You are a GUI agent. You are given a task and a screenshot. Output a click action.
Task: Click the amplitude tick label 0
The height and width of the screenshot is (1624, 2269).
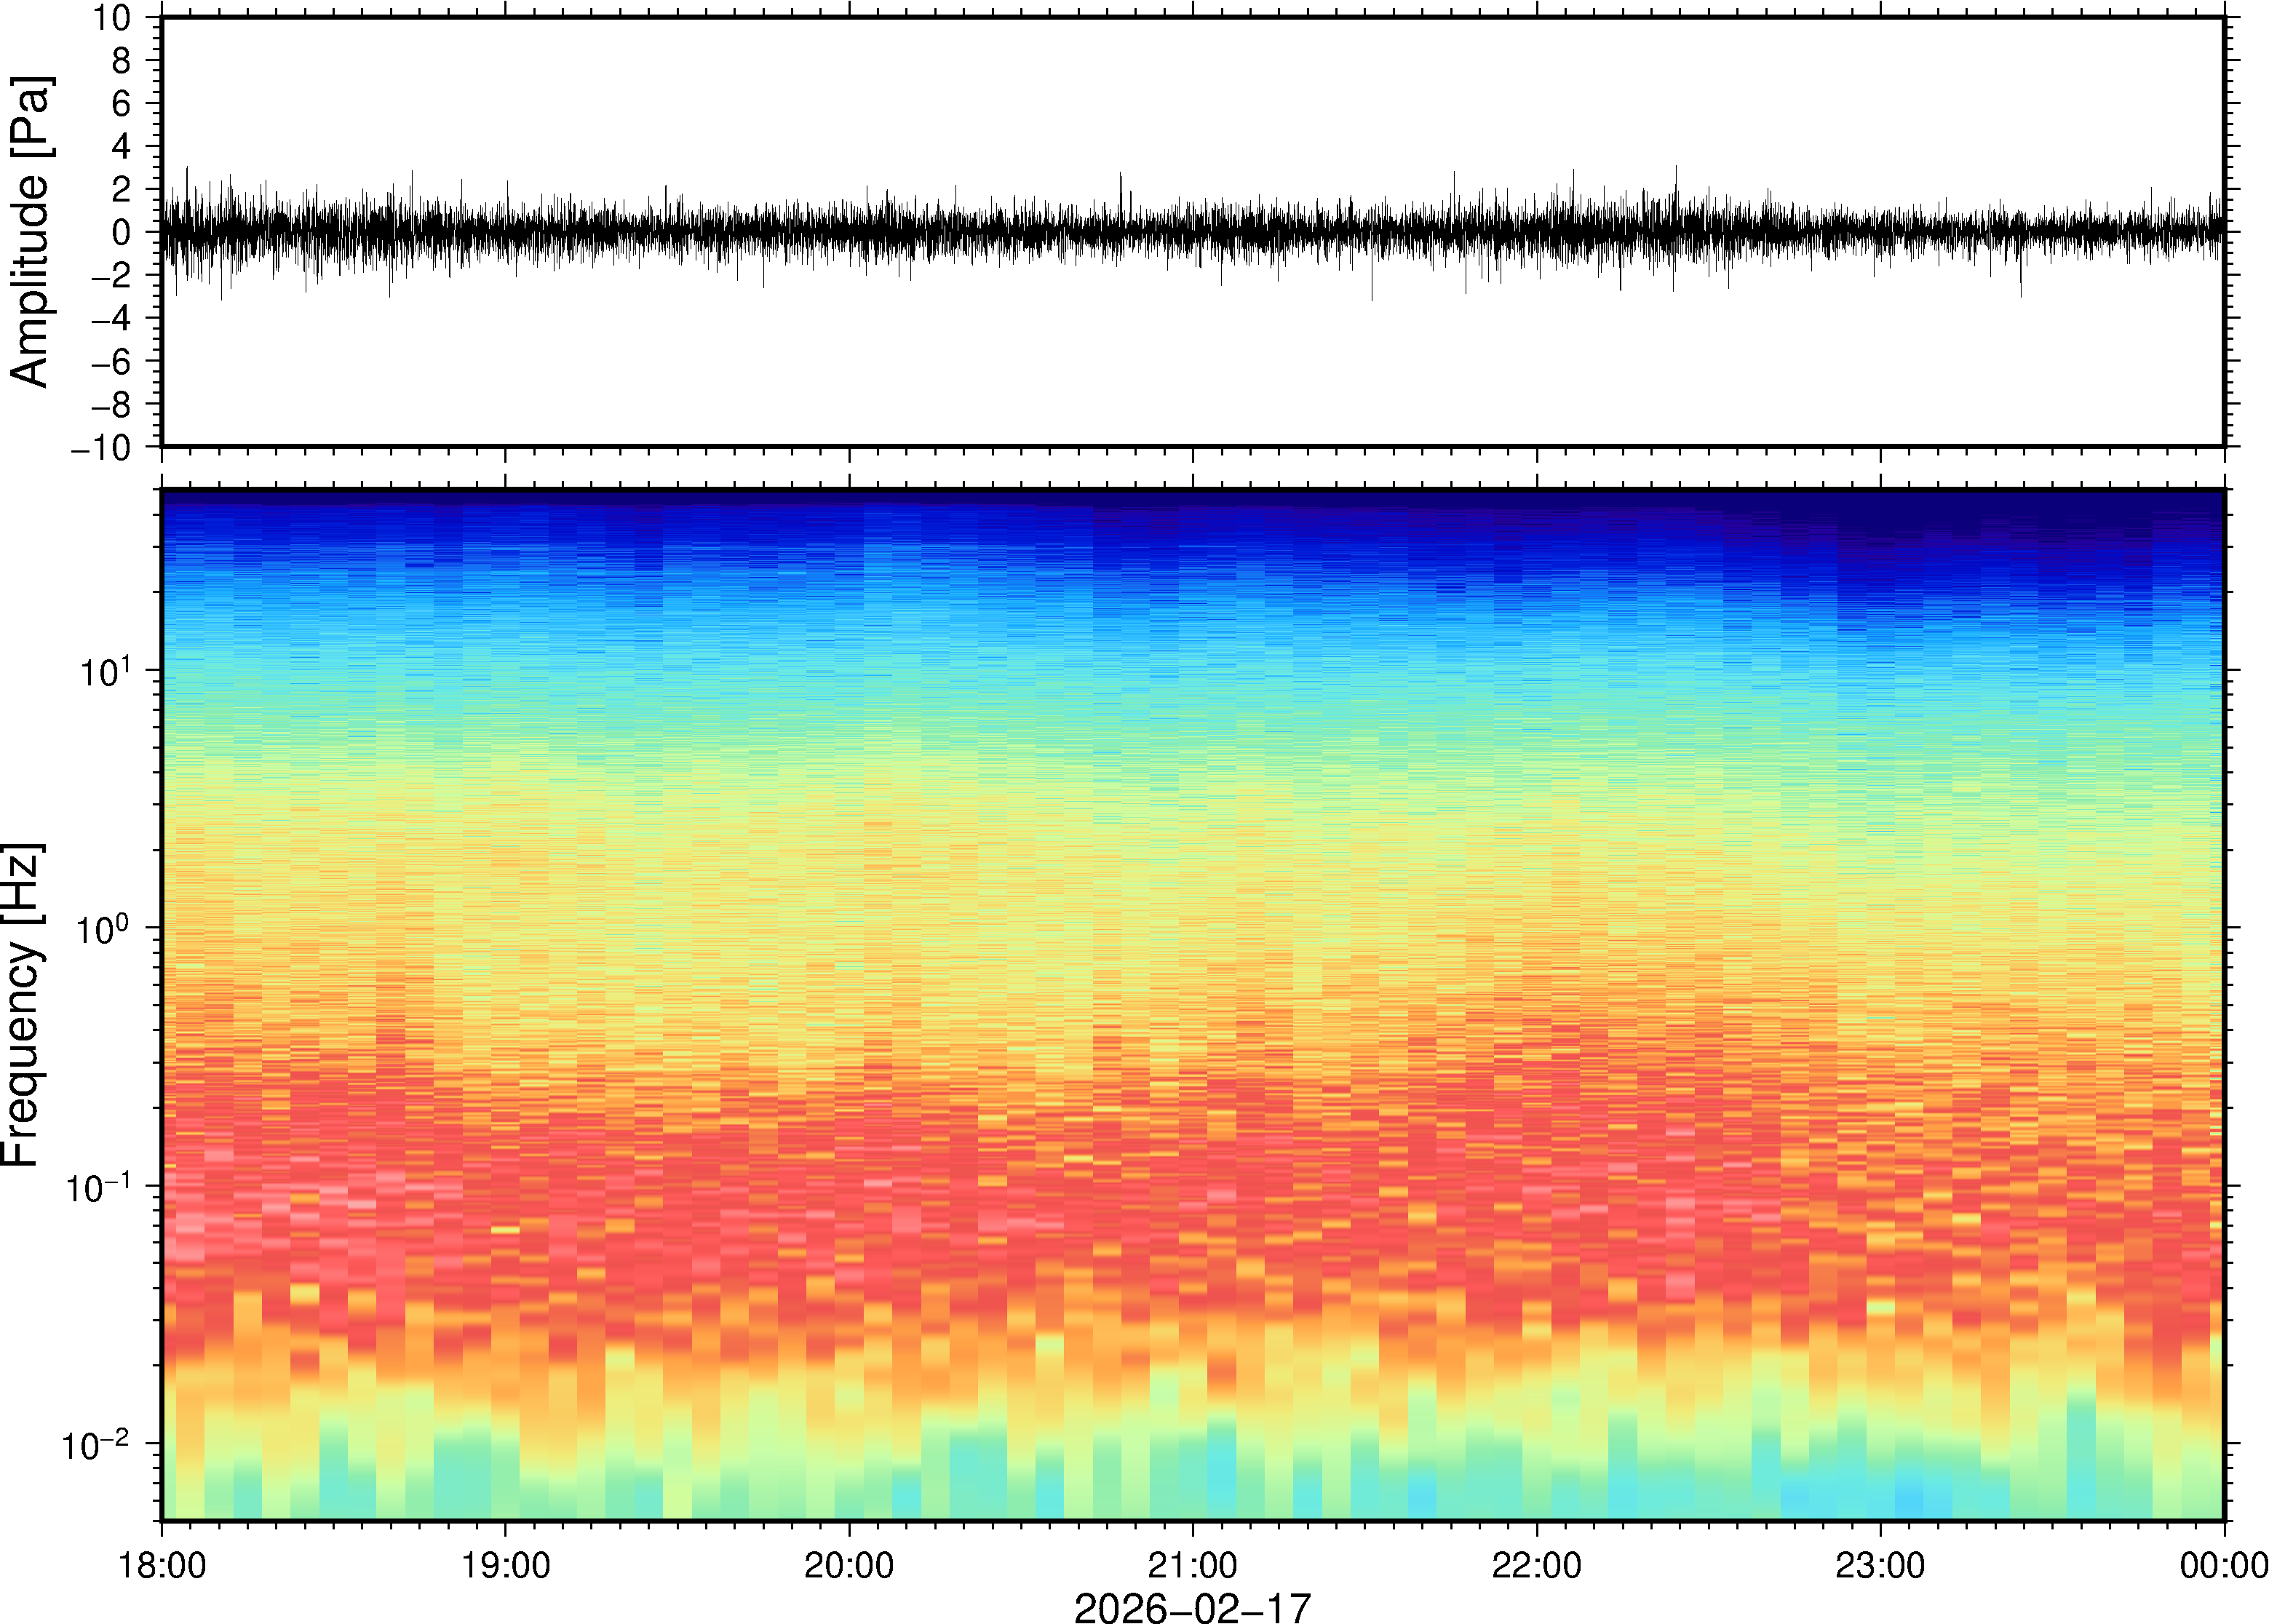point(122,233)
